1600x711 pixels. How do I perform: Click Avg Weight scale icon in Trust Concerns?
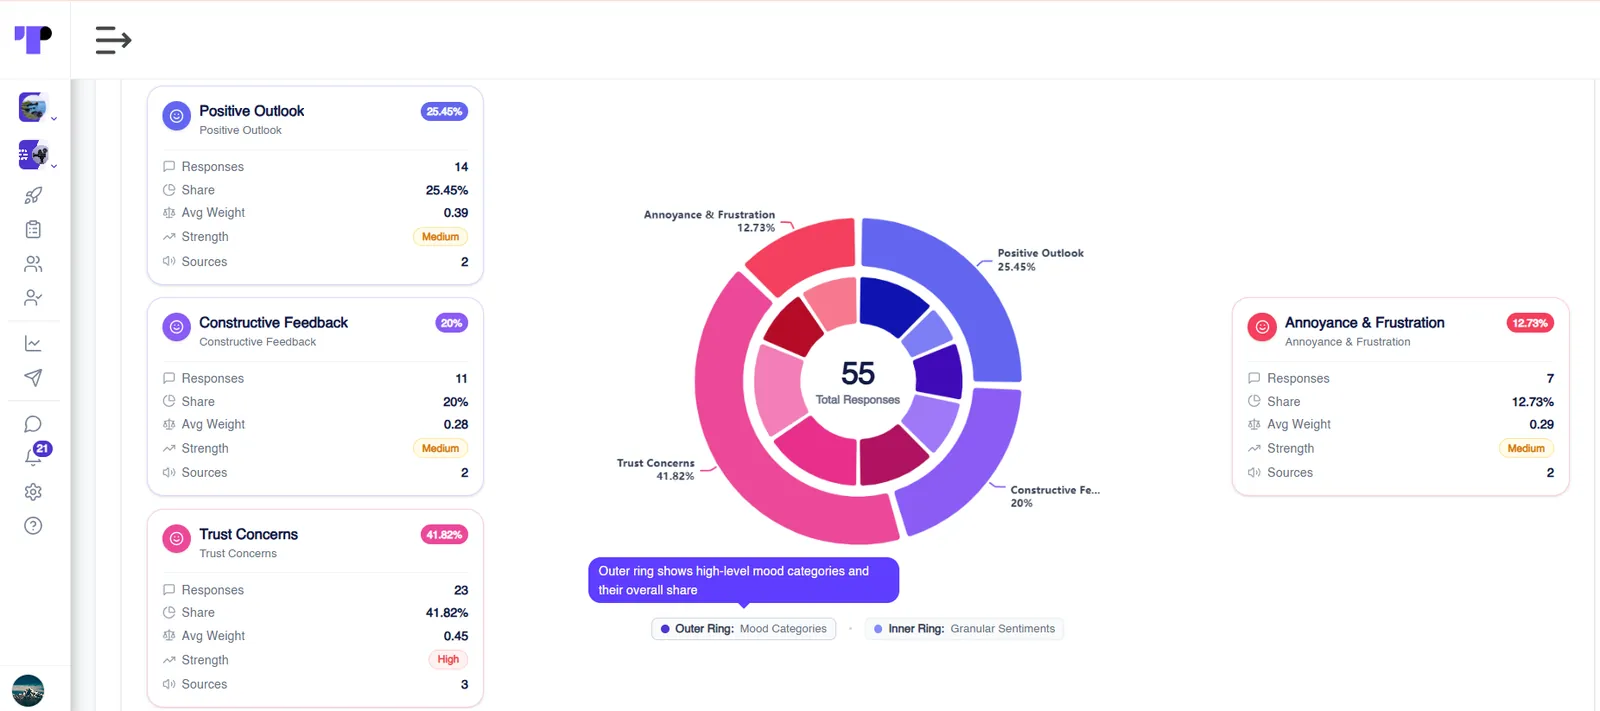pyautogui.click(x=169, y=636)
